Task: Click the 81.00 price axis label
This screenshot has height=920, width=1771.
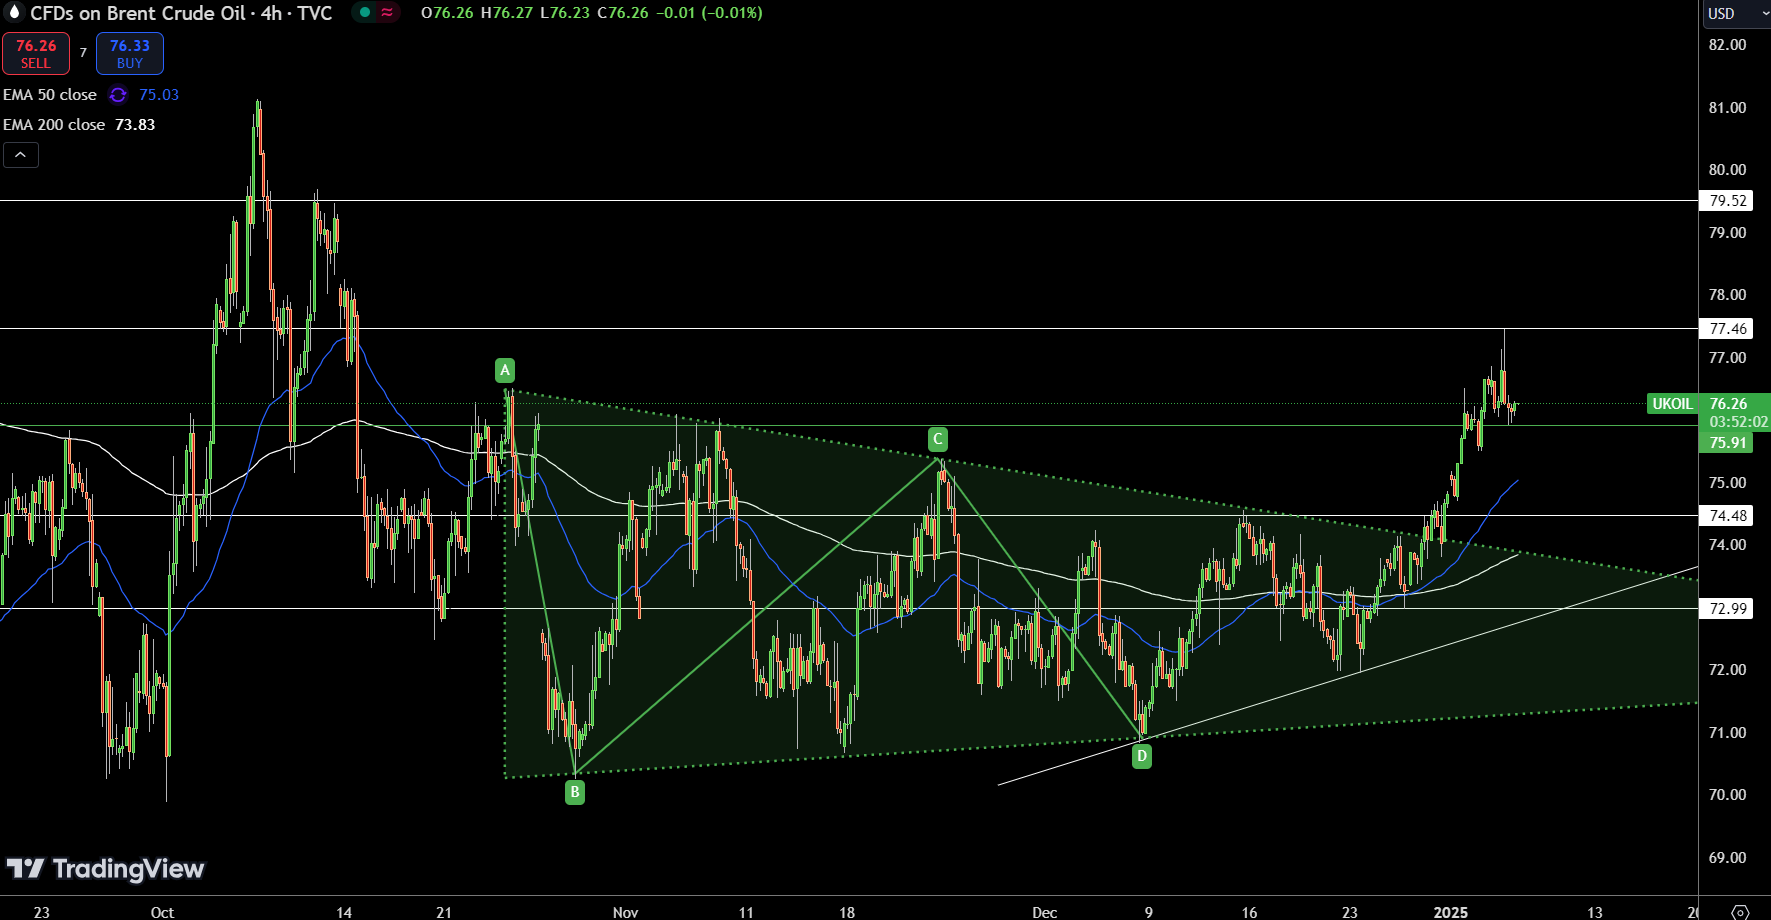Action: [x=1727, y=108]
